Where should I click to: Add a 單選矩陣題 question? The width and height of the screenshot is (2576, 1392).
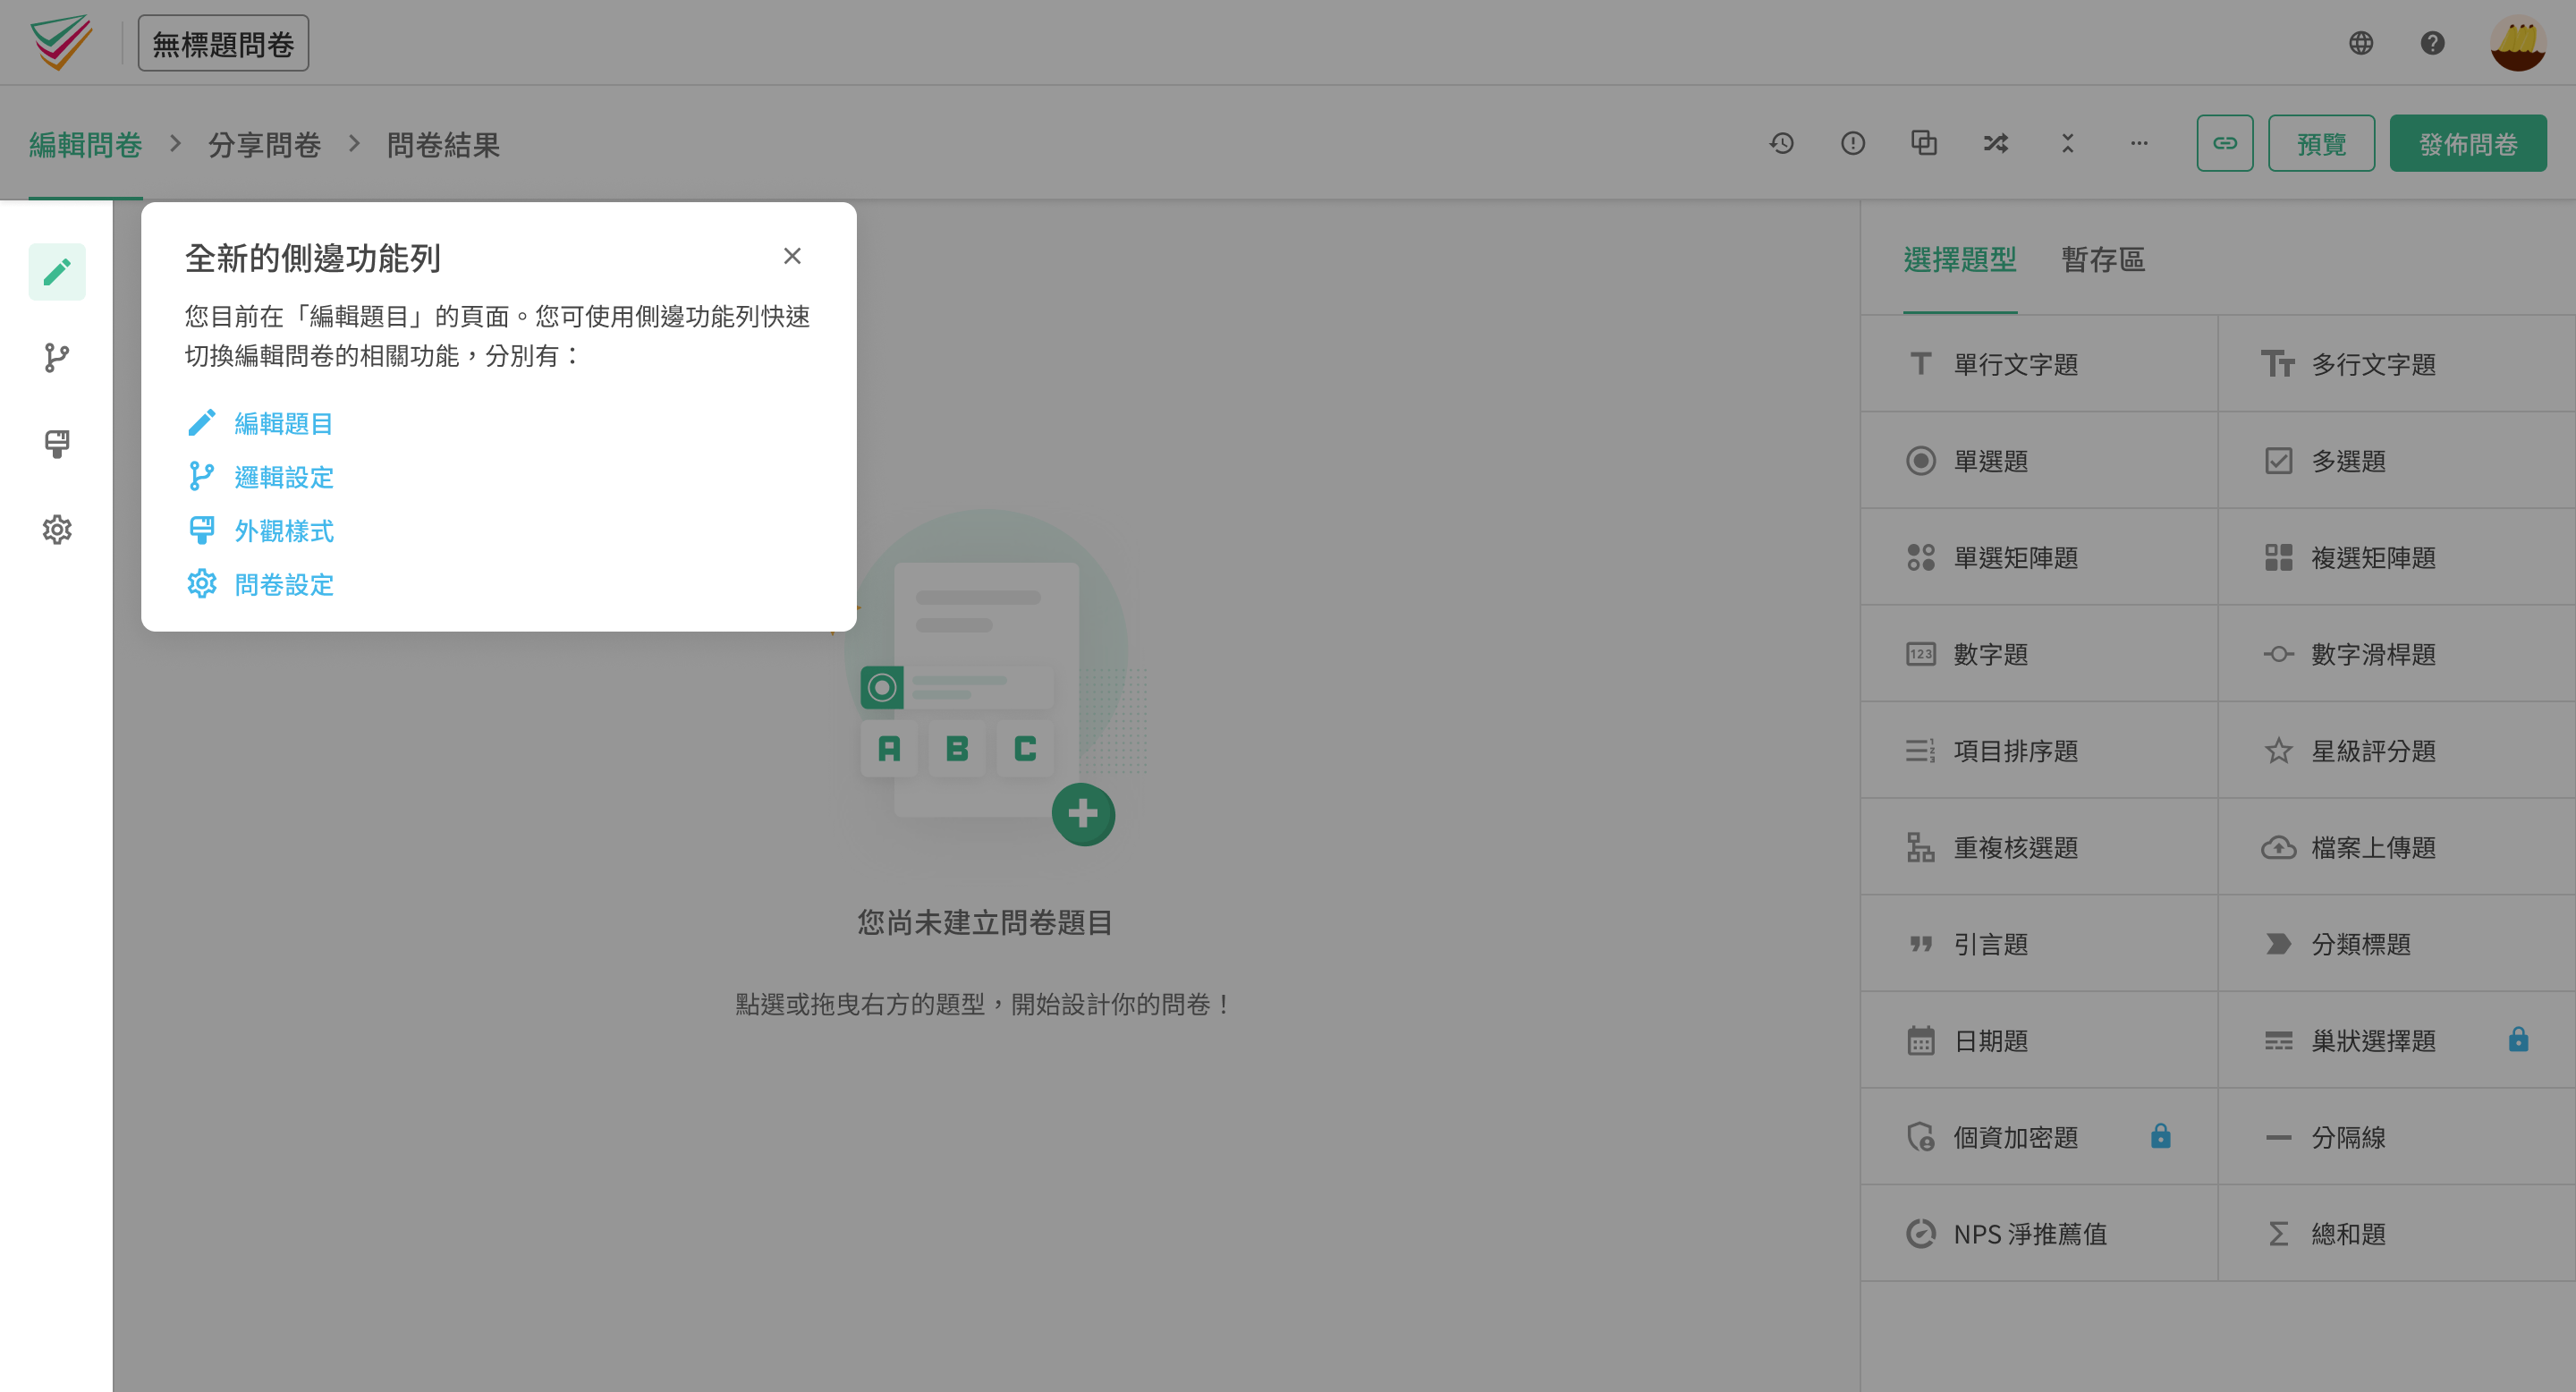click(x=2039, y=557)
